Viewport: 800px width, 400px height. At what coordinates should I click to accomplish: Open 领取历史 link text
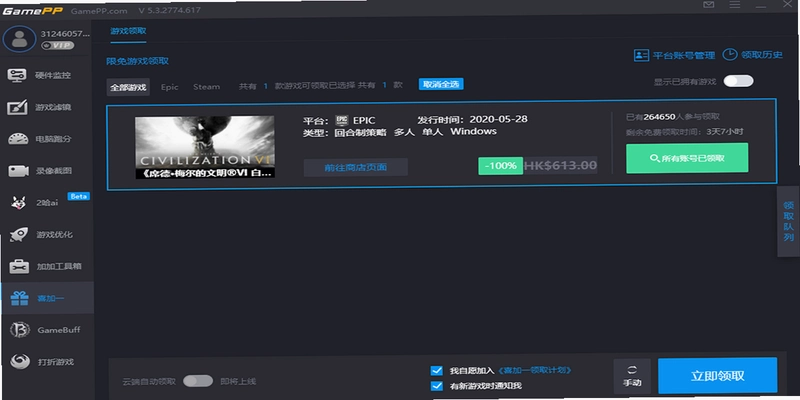click(762, 55)
